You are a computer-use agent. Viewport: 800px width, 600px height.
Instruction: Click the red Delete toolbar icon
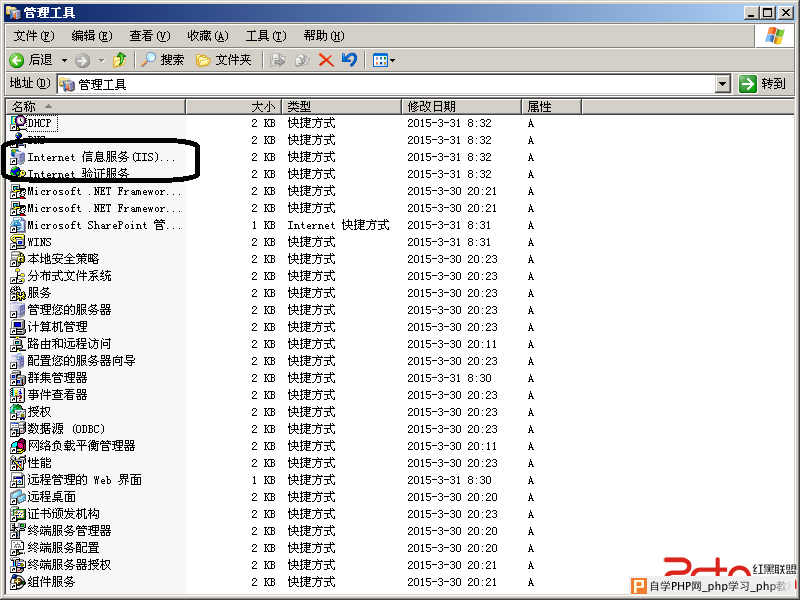[x=326, y=60]
